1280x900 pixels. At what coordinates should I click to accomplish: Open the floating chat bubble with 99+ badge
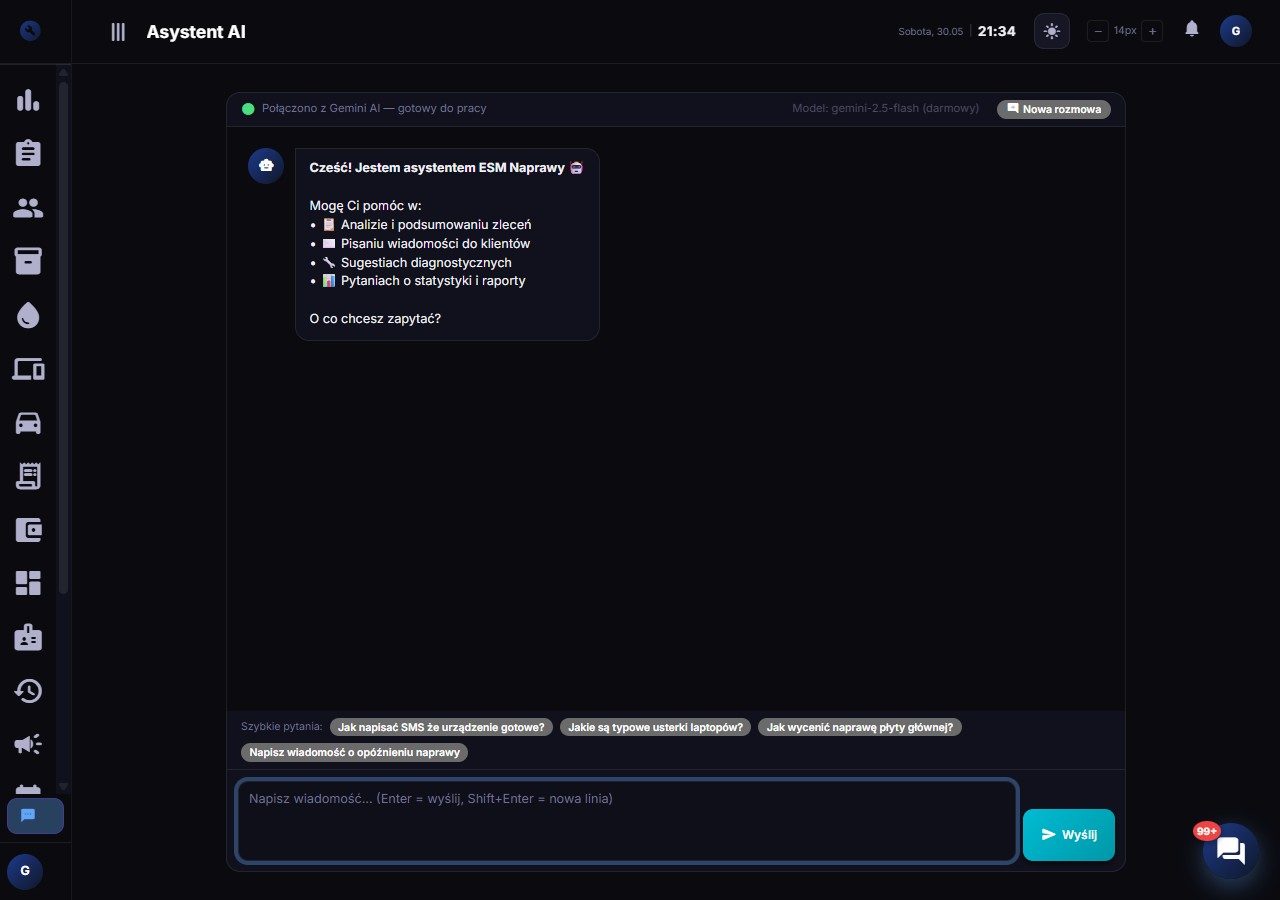coord(1231,851)
